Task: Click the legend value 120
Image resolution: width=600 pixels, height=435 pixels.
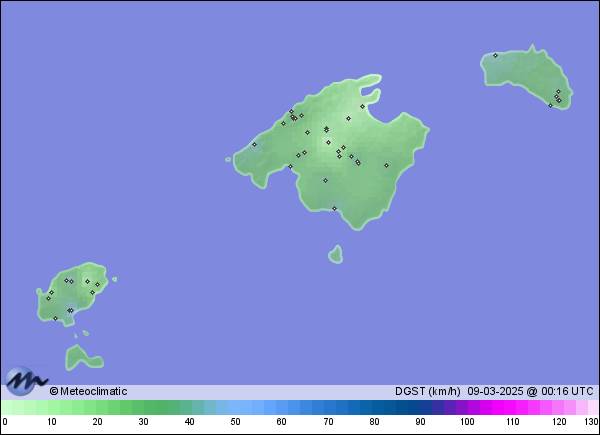Action: point(559,422)
